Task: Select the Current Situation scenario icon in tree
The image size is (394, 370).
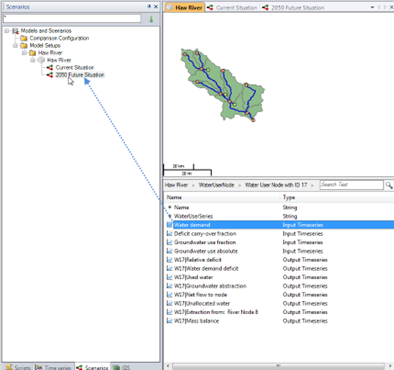Action: [x=50, y=68]
